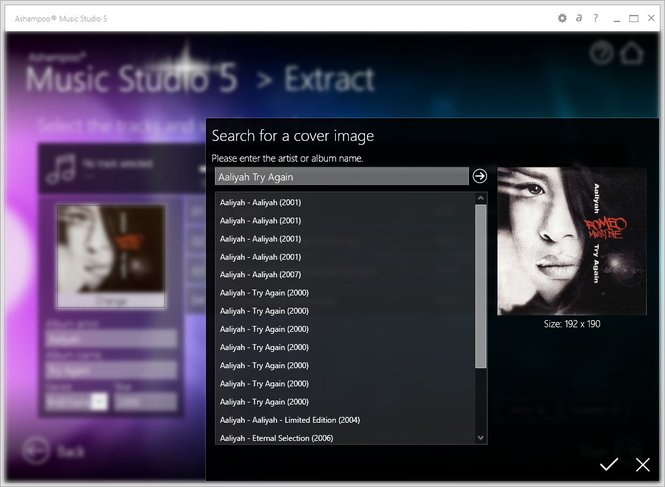Image resolution: width=665 pixels, height=487 pixels.
Task: Close the Ashampoo Music Studio 5 window
Action: (651, 18)
